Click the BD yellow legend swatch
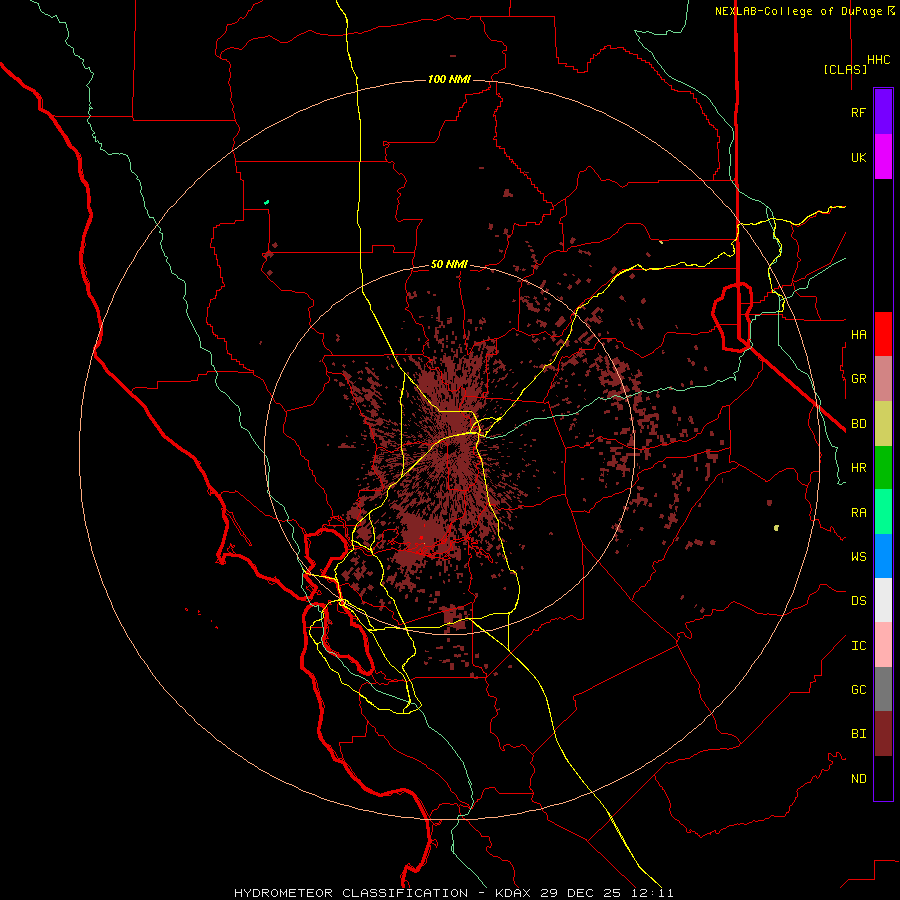Viewport: 900px width, 900px height. [x=883, y=424]
